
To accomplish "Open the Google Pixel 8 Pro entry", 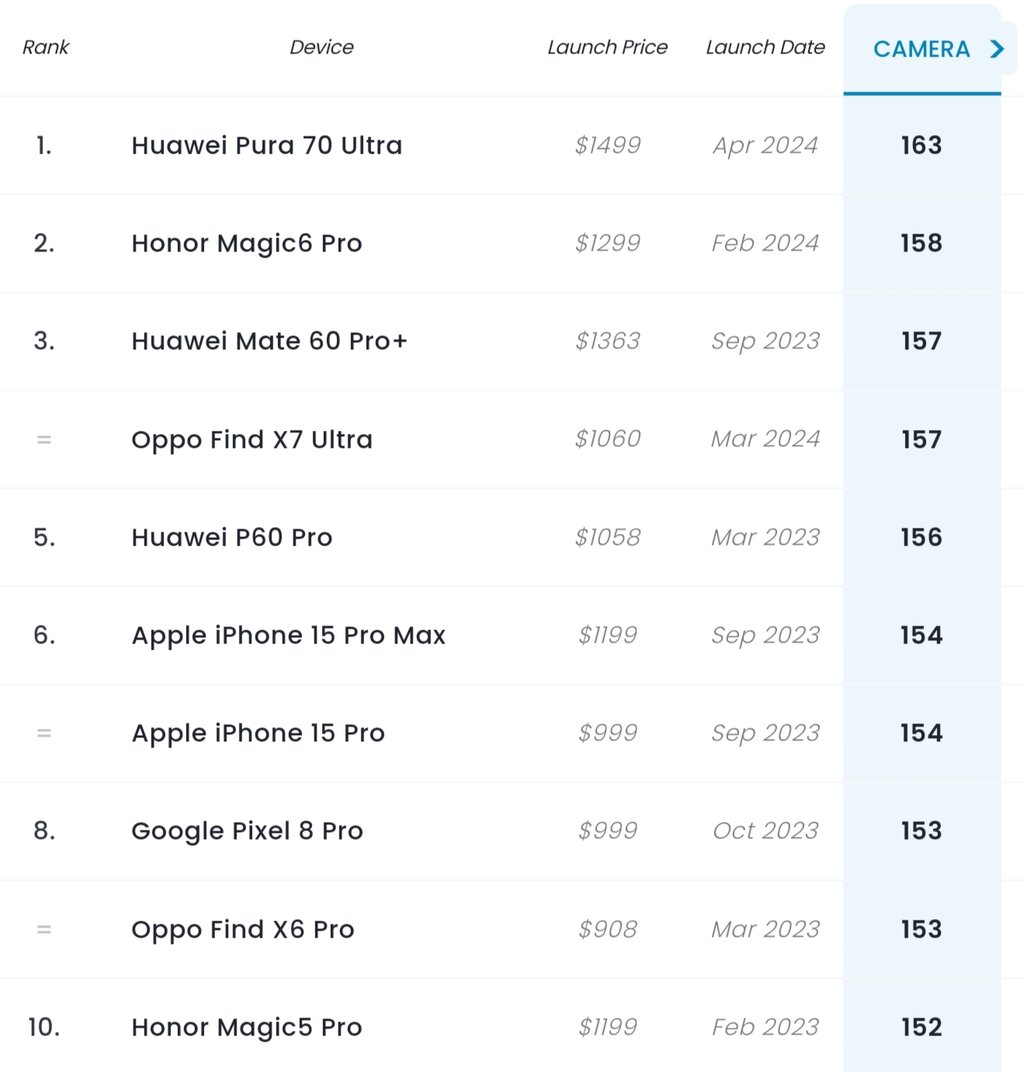I will [247, 831].
